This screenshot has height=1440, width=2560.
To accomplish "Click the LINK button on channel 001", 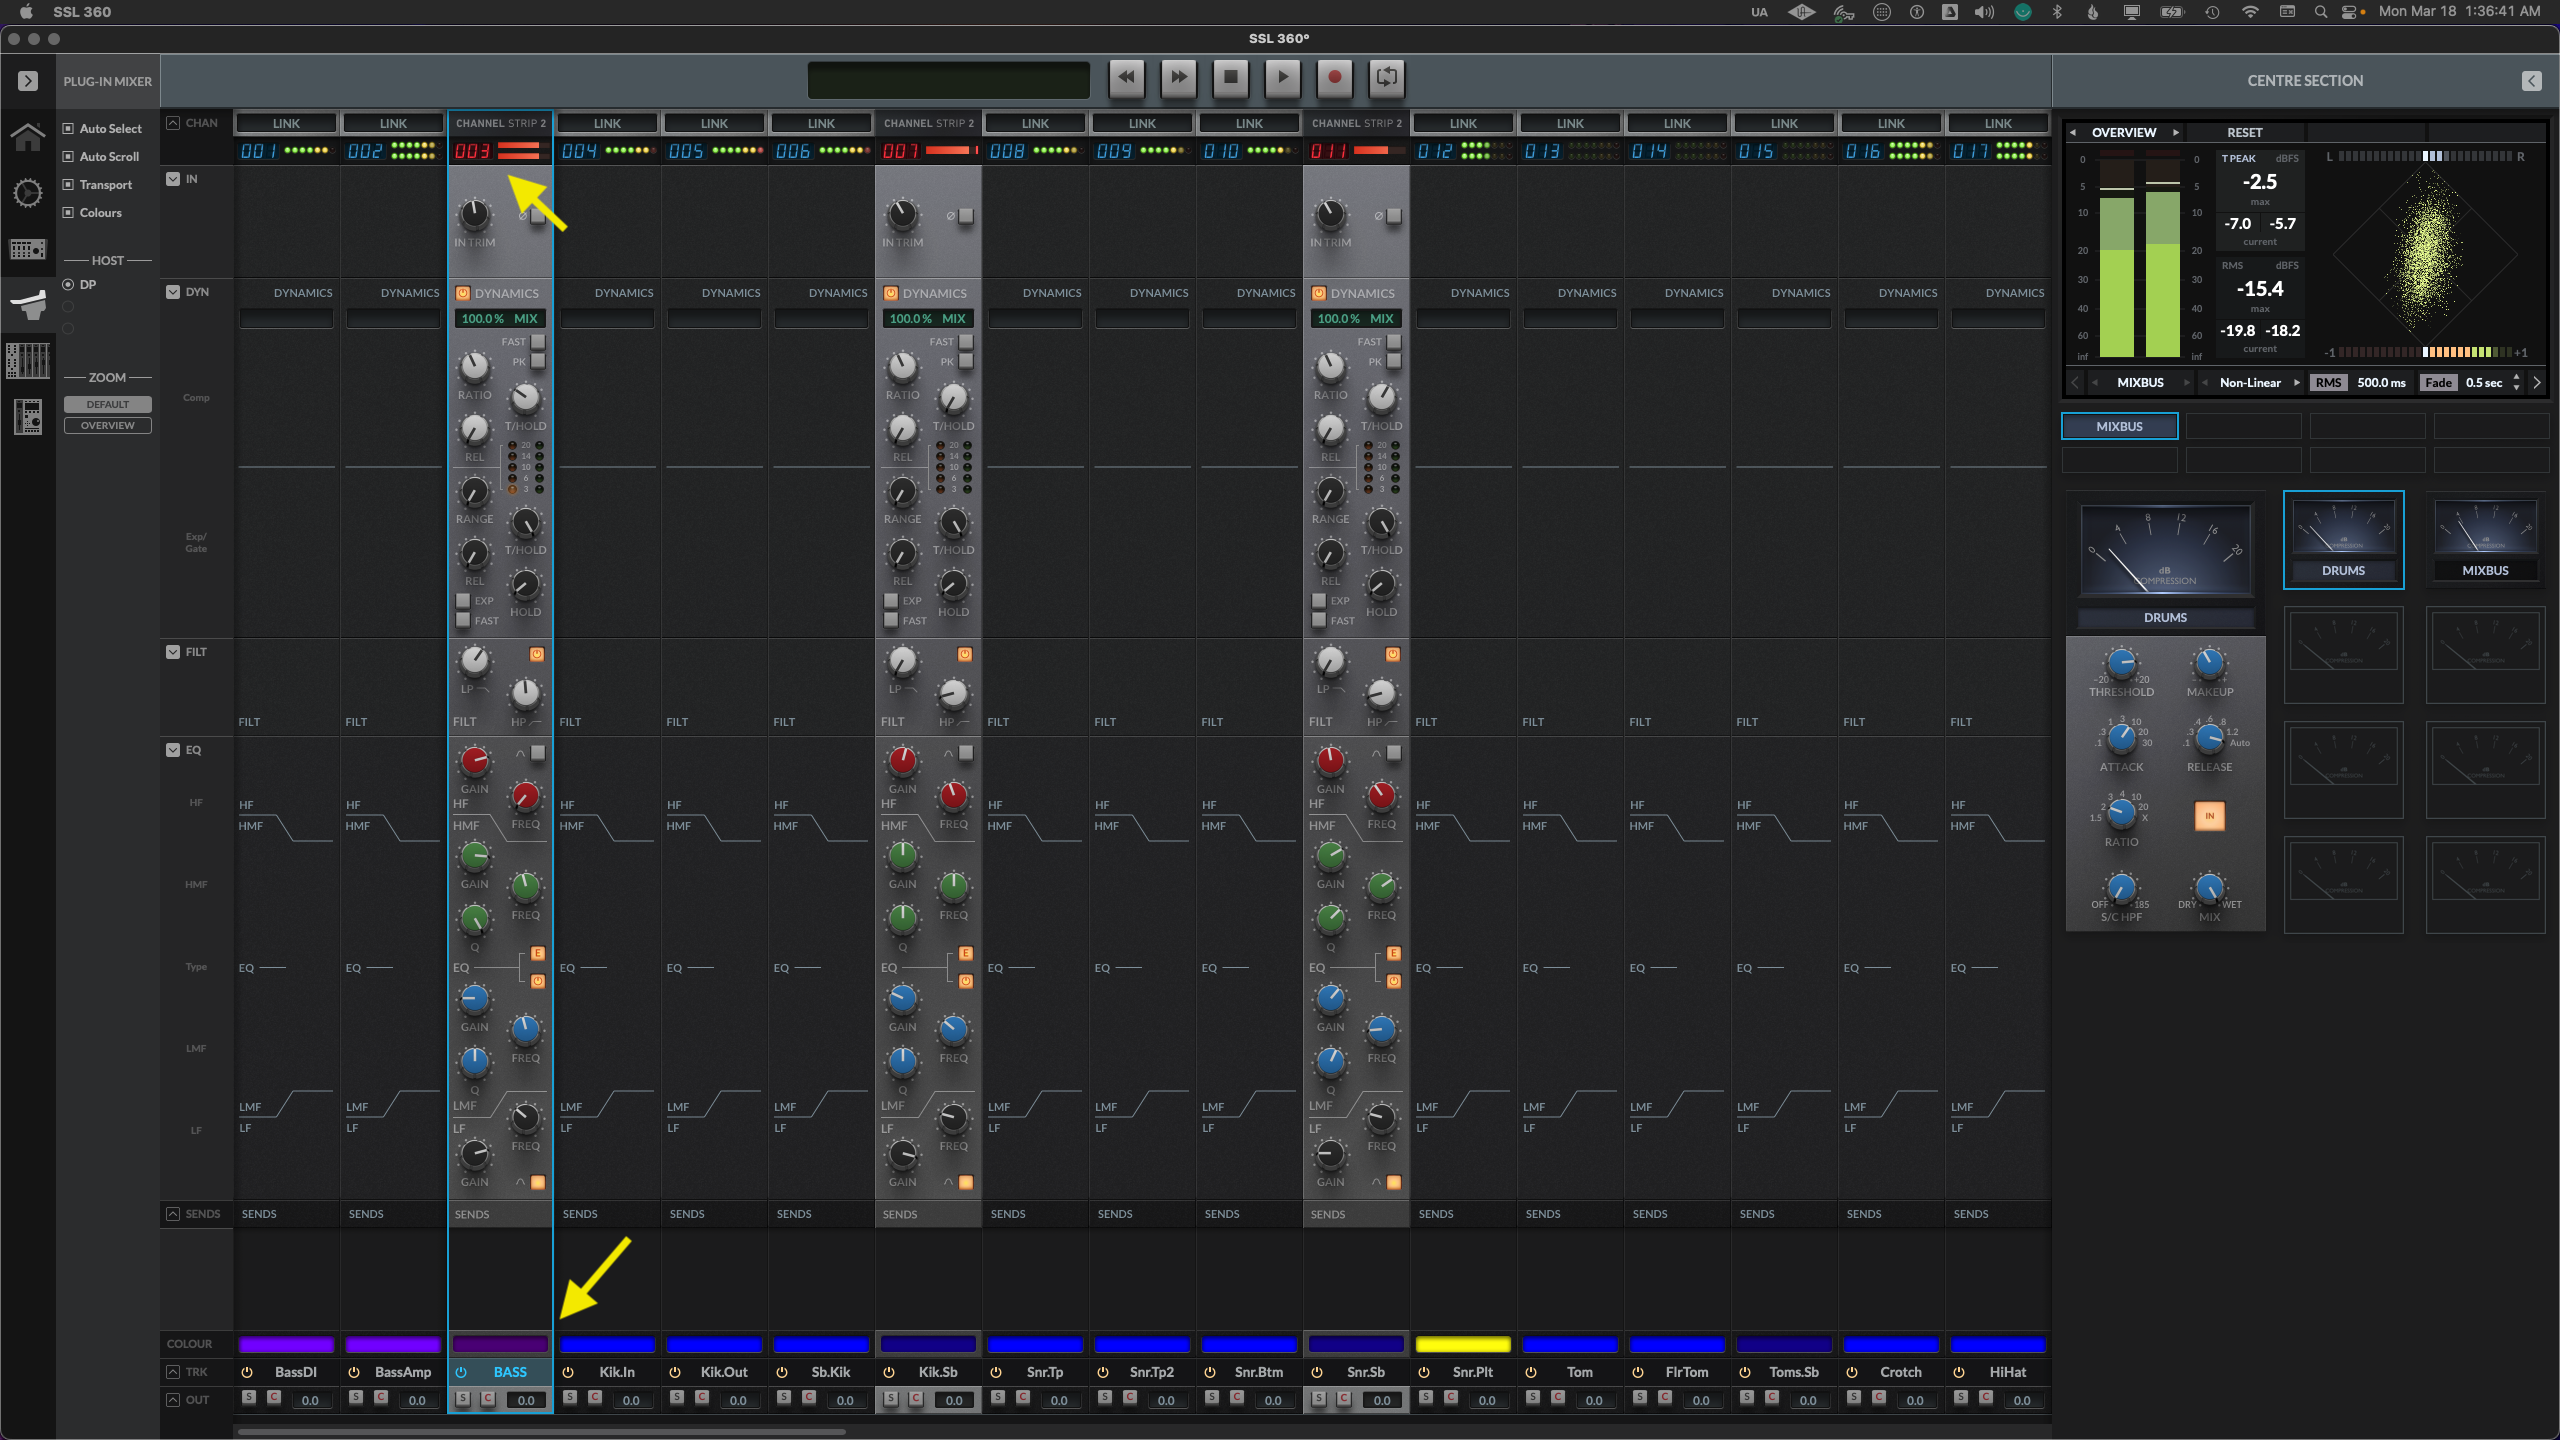I will tap(286, 124).
